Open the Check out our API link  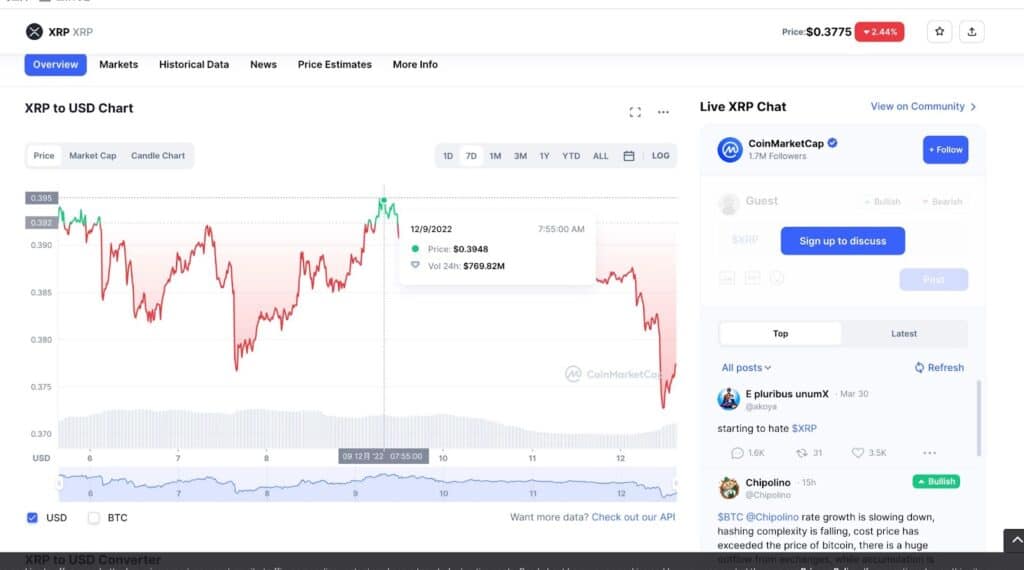coord(633,517)
